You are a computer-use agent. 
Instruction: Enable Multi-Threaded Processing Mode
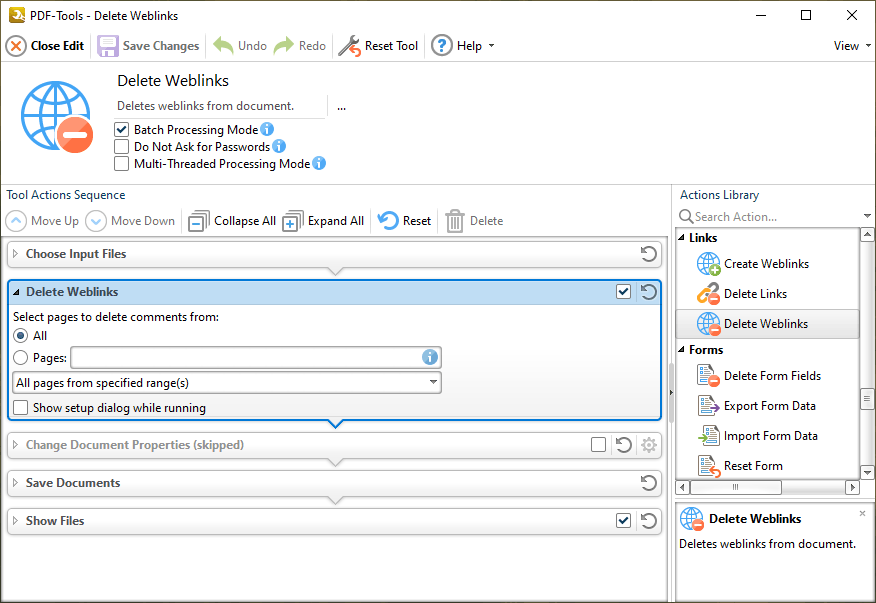click(122, 164)
